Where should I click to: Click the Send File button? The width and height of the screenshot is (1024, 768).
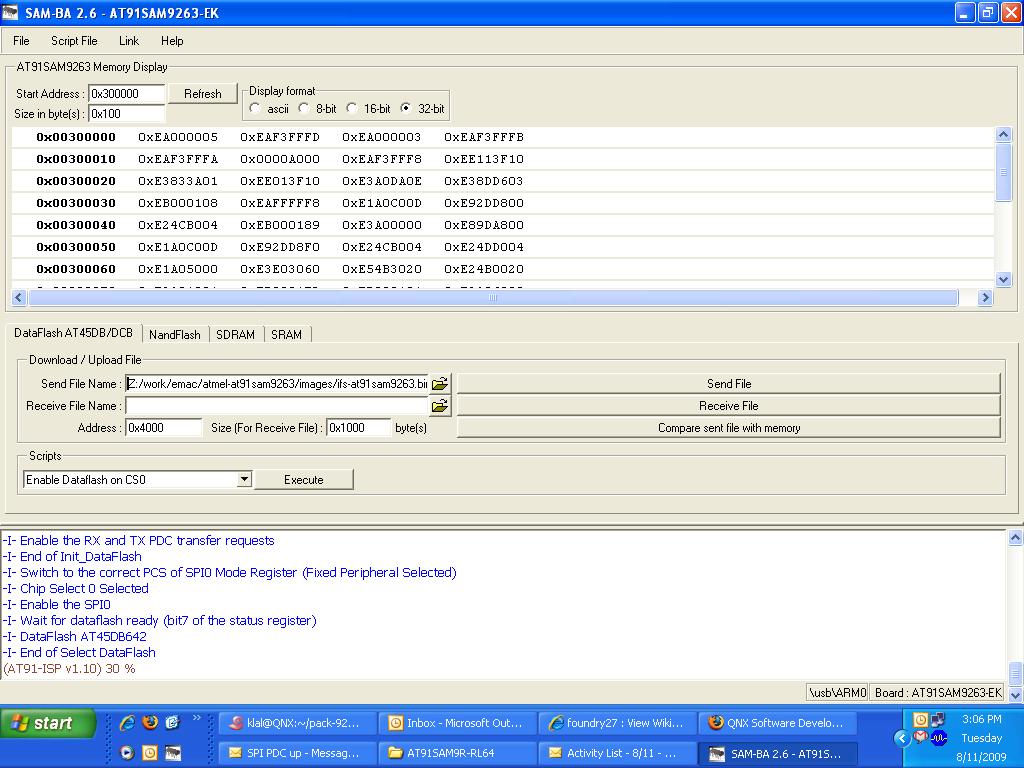(x=728, y=384)
